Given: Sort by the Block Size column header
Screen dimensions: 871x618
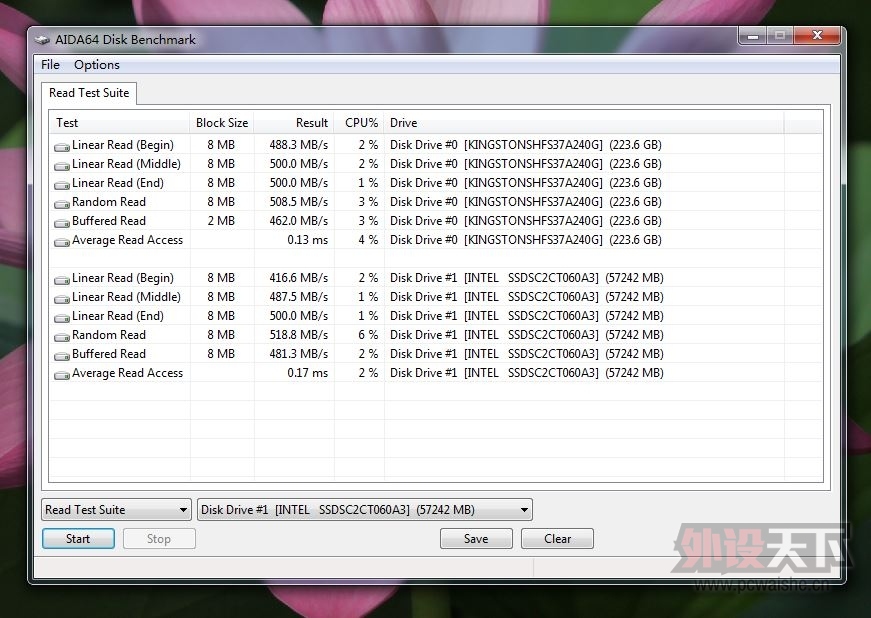Looking at the screenshot, I should click(222, 123).
